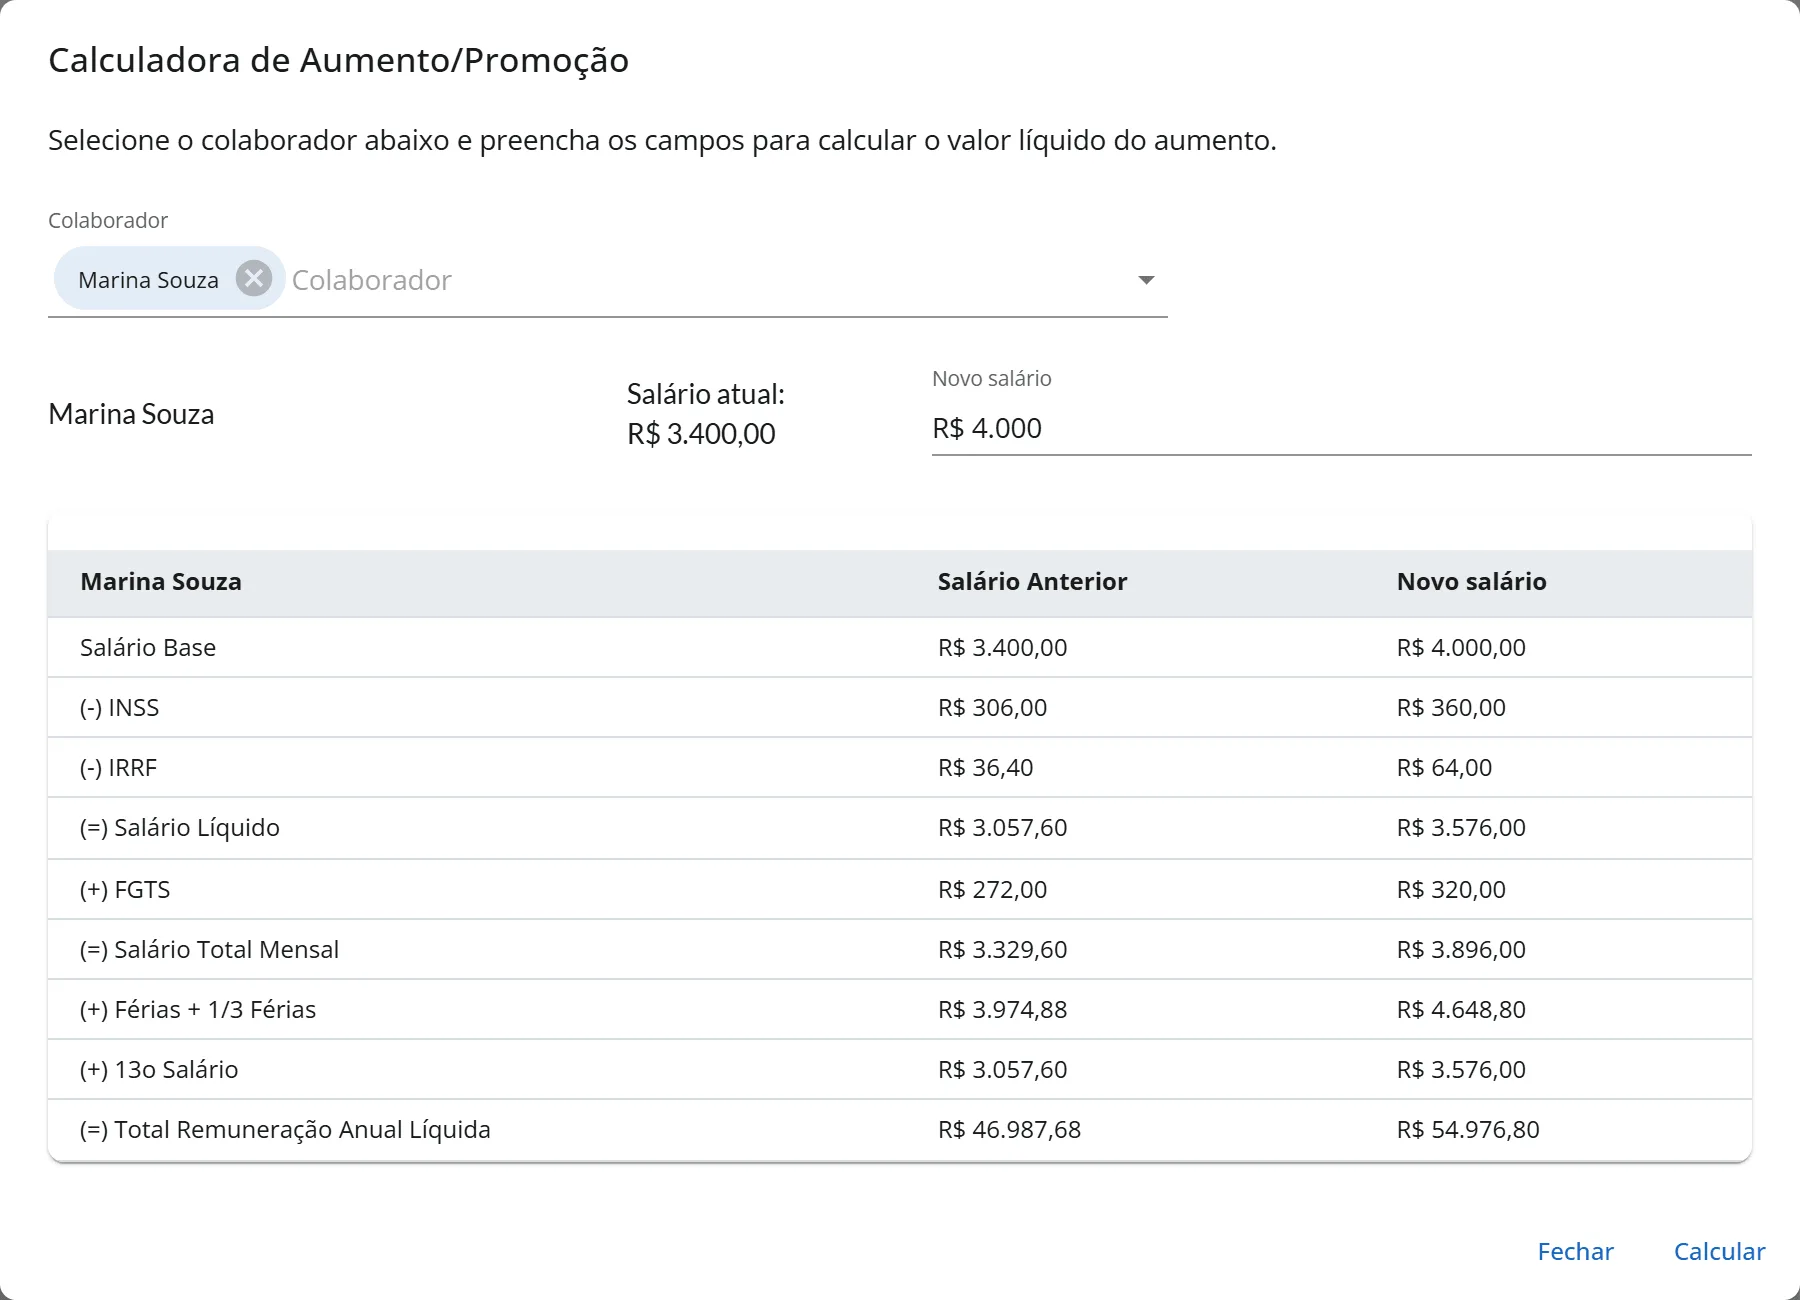Screen dimensions: 1800x1300
Task: Click the R$ 3.329,60 monthly total
Action: (x=1002, y=949)
